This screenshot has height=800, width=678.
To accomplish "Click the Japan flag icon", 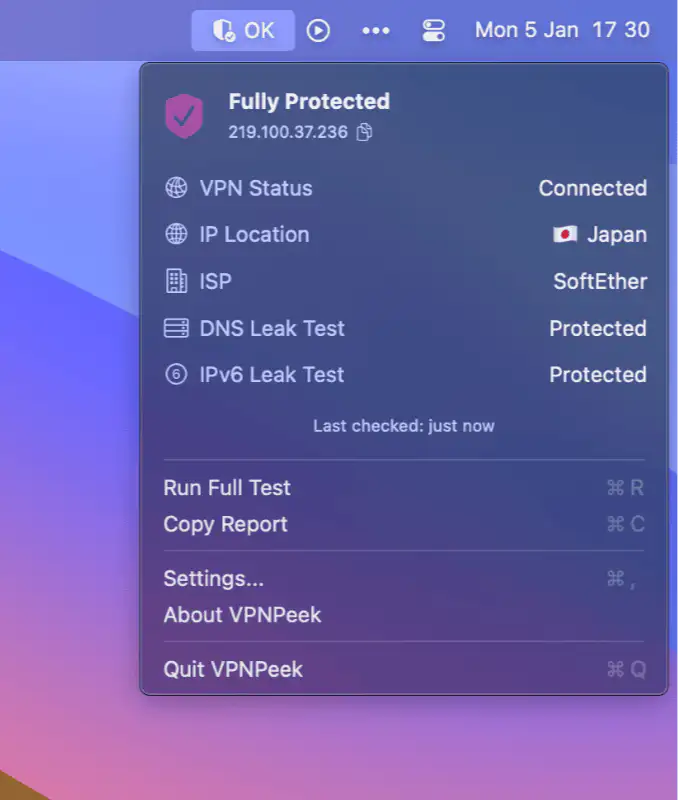I will tap(565, 234).
